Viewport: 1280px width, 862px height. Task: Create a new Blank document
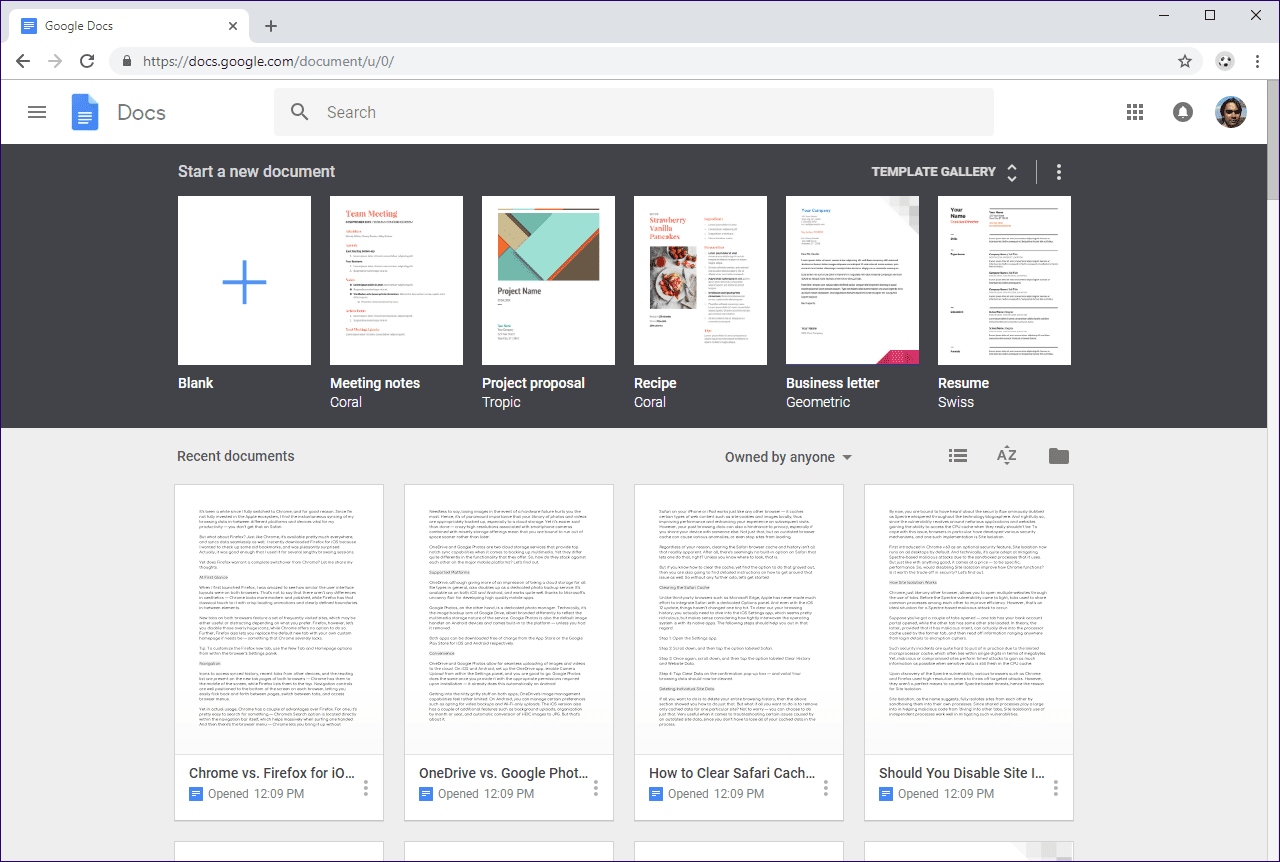[244, 280]
